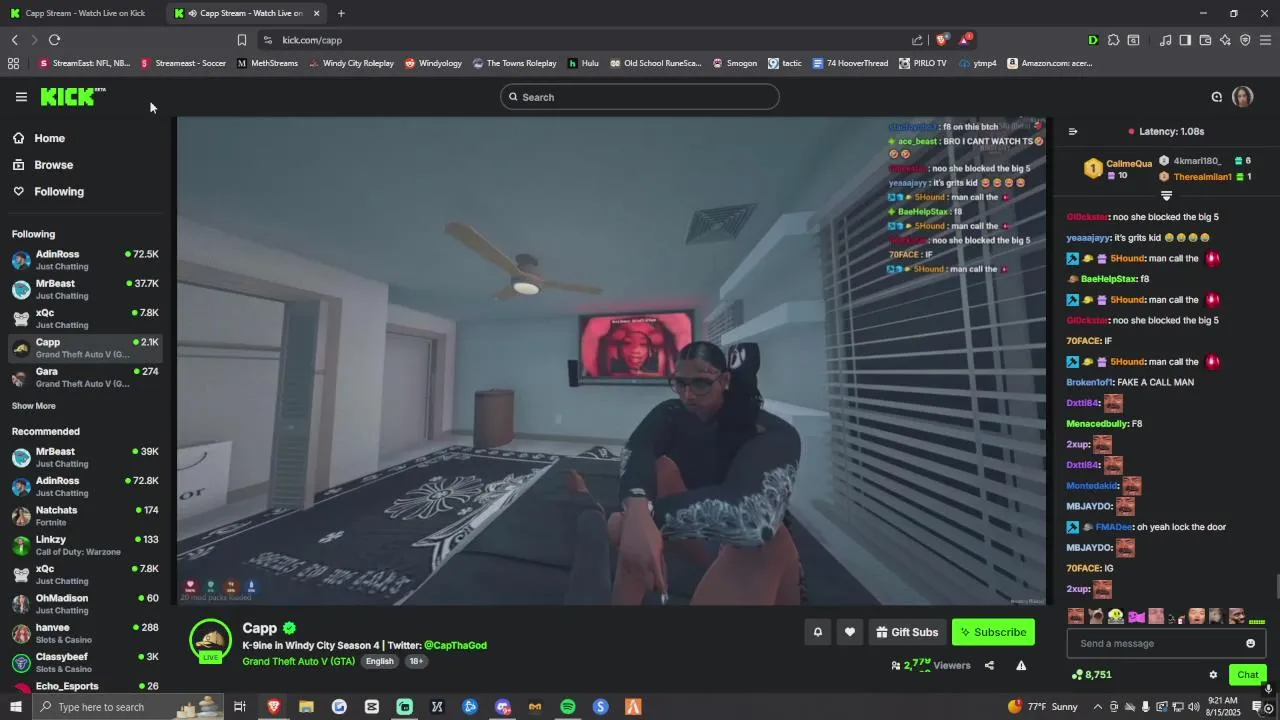
Task: Click Gift Subs button
Action: point(907,632)
